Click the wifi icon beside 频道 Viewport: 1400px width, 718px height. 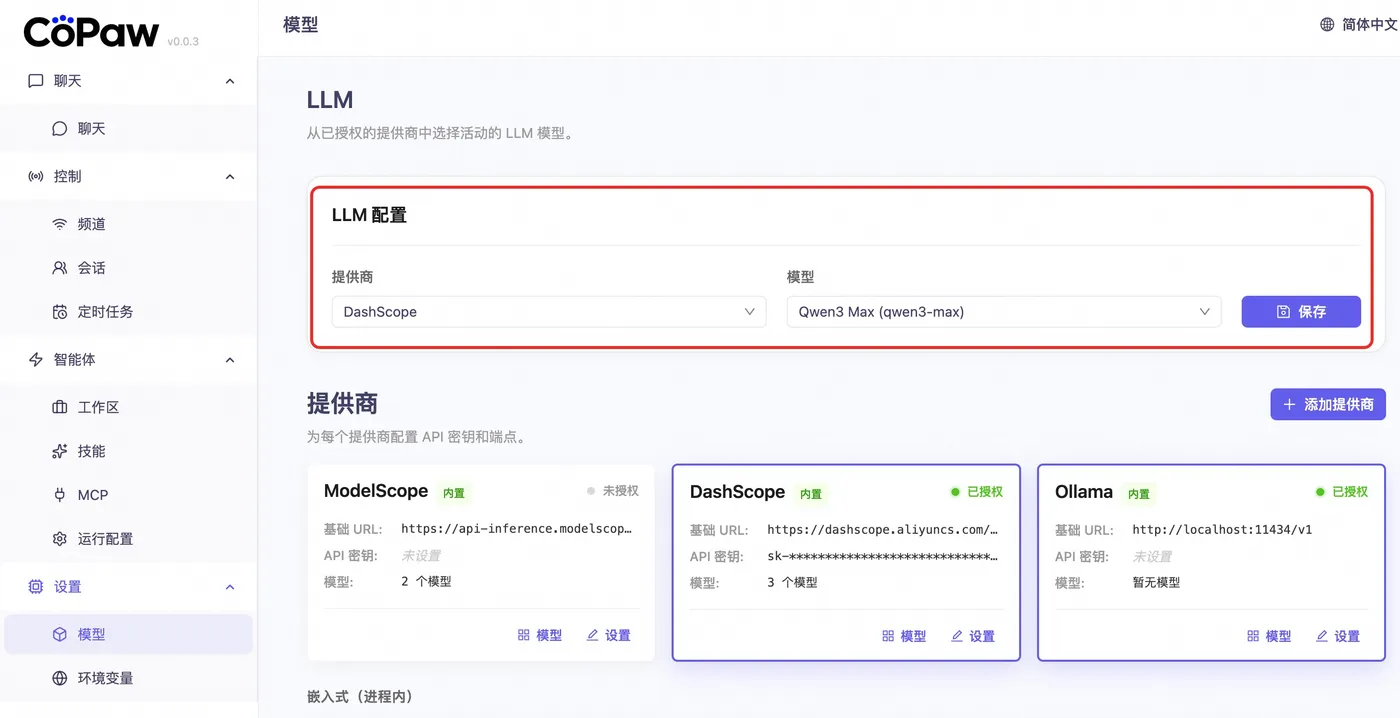tap(60, 224)
